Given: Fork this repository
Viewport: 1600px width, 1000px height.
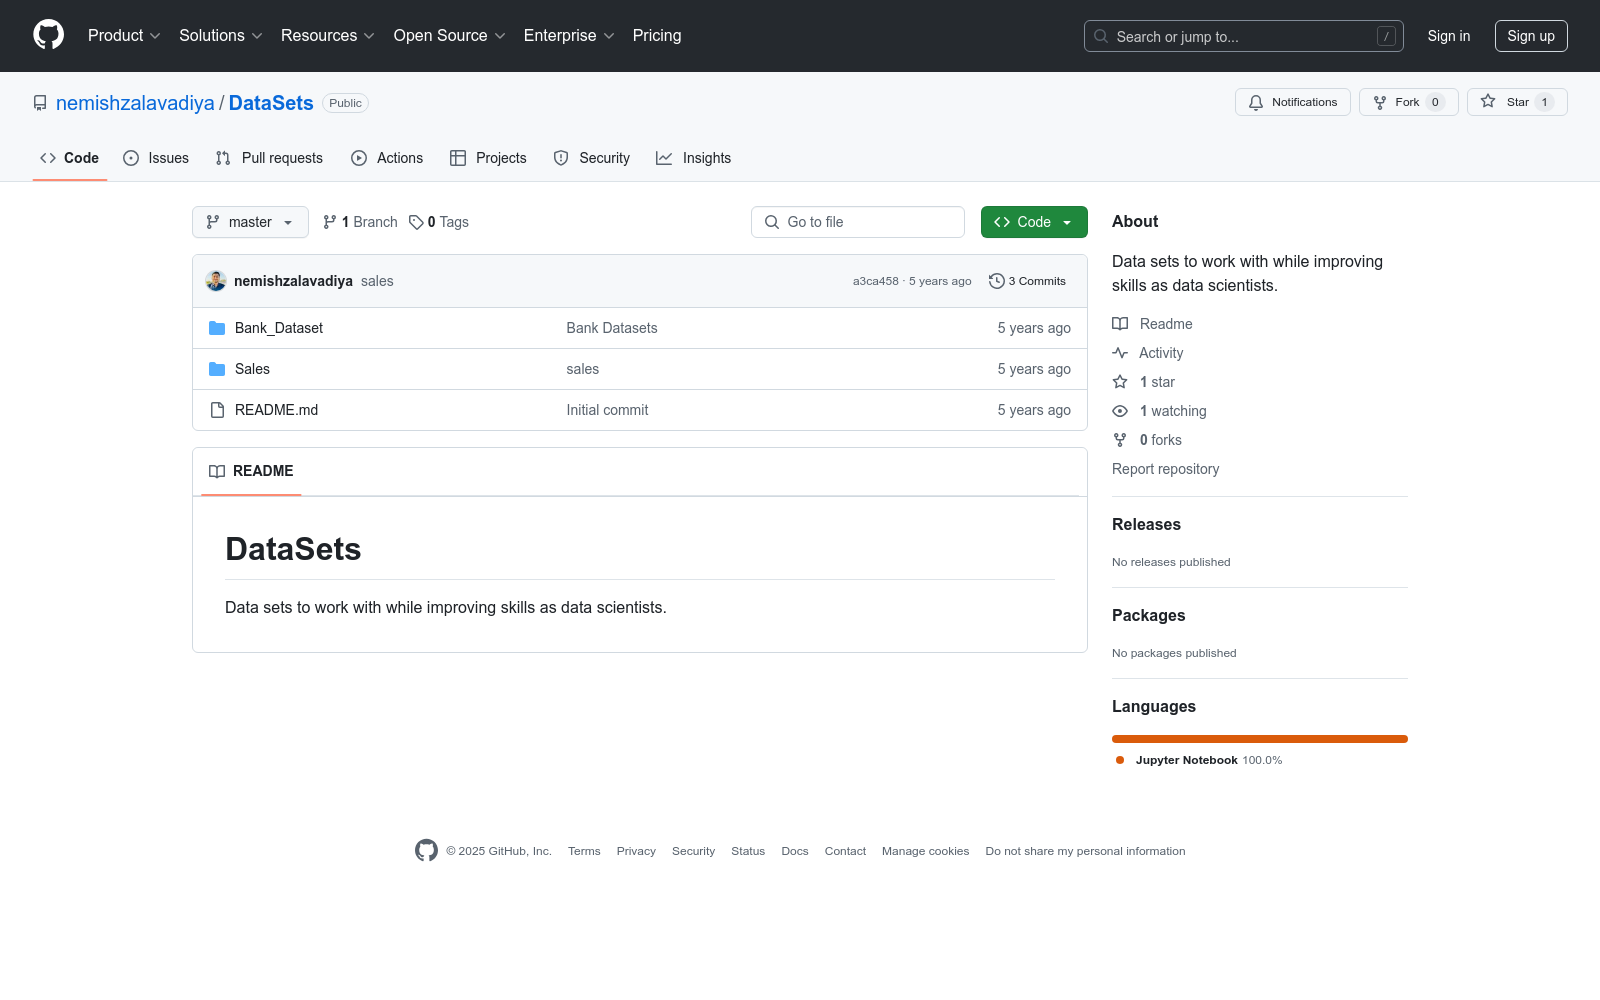Looking at the screenshot, I should click(x=1409, y=102).
